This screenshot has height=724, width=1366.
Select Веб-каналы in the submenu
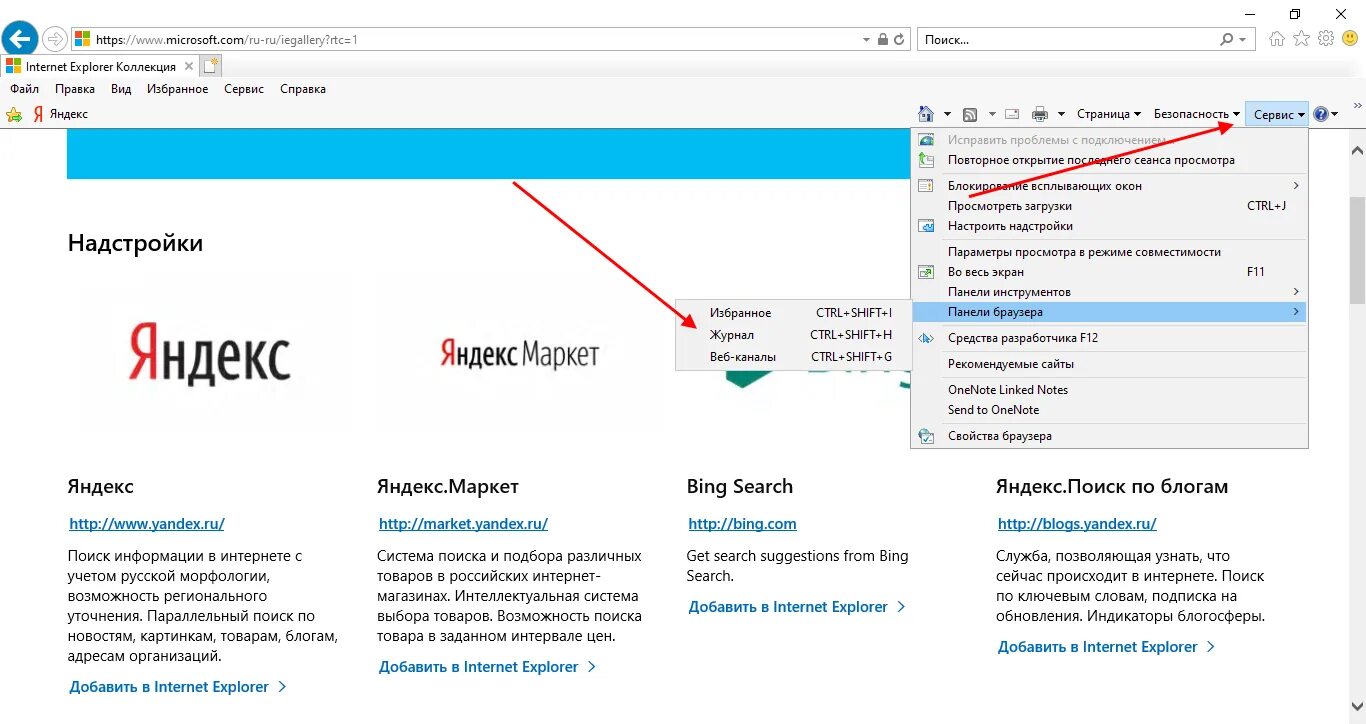click(x=792, y=357)
